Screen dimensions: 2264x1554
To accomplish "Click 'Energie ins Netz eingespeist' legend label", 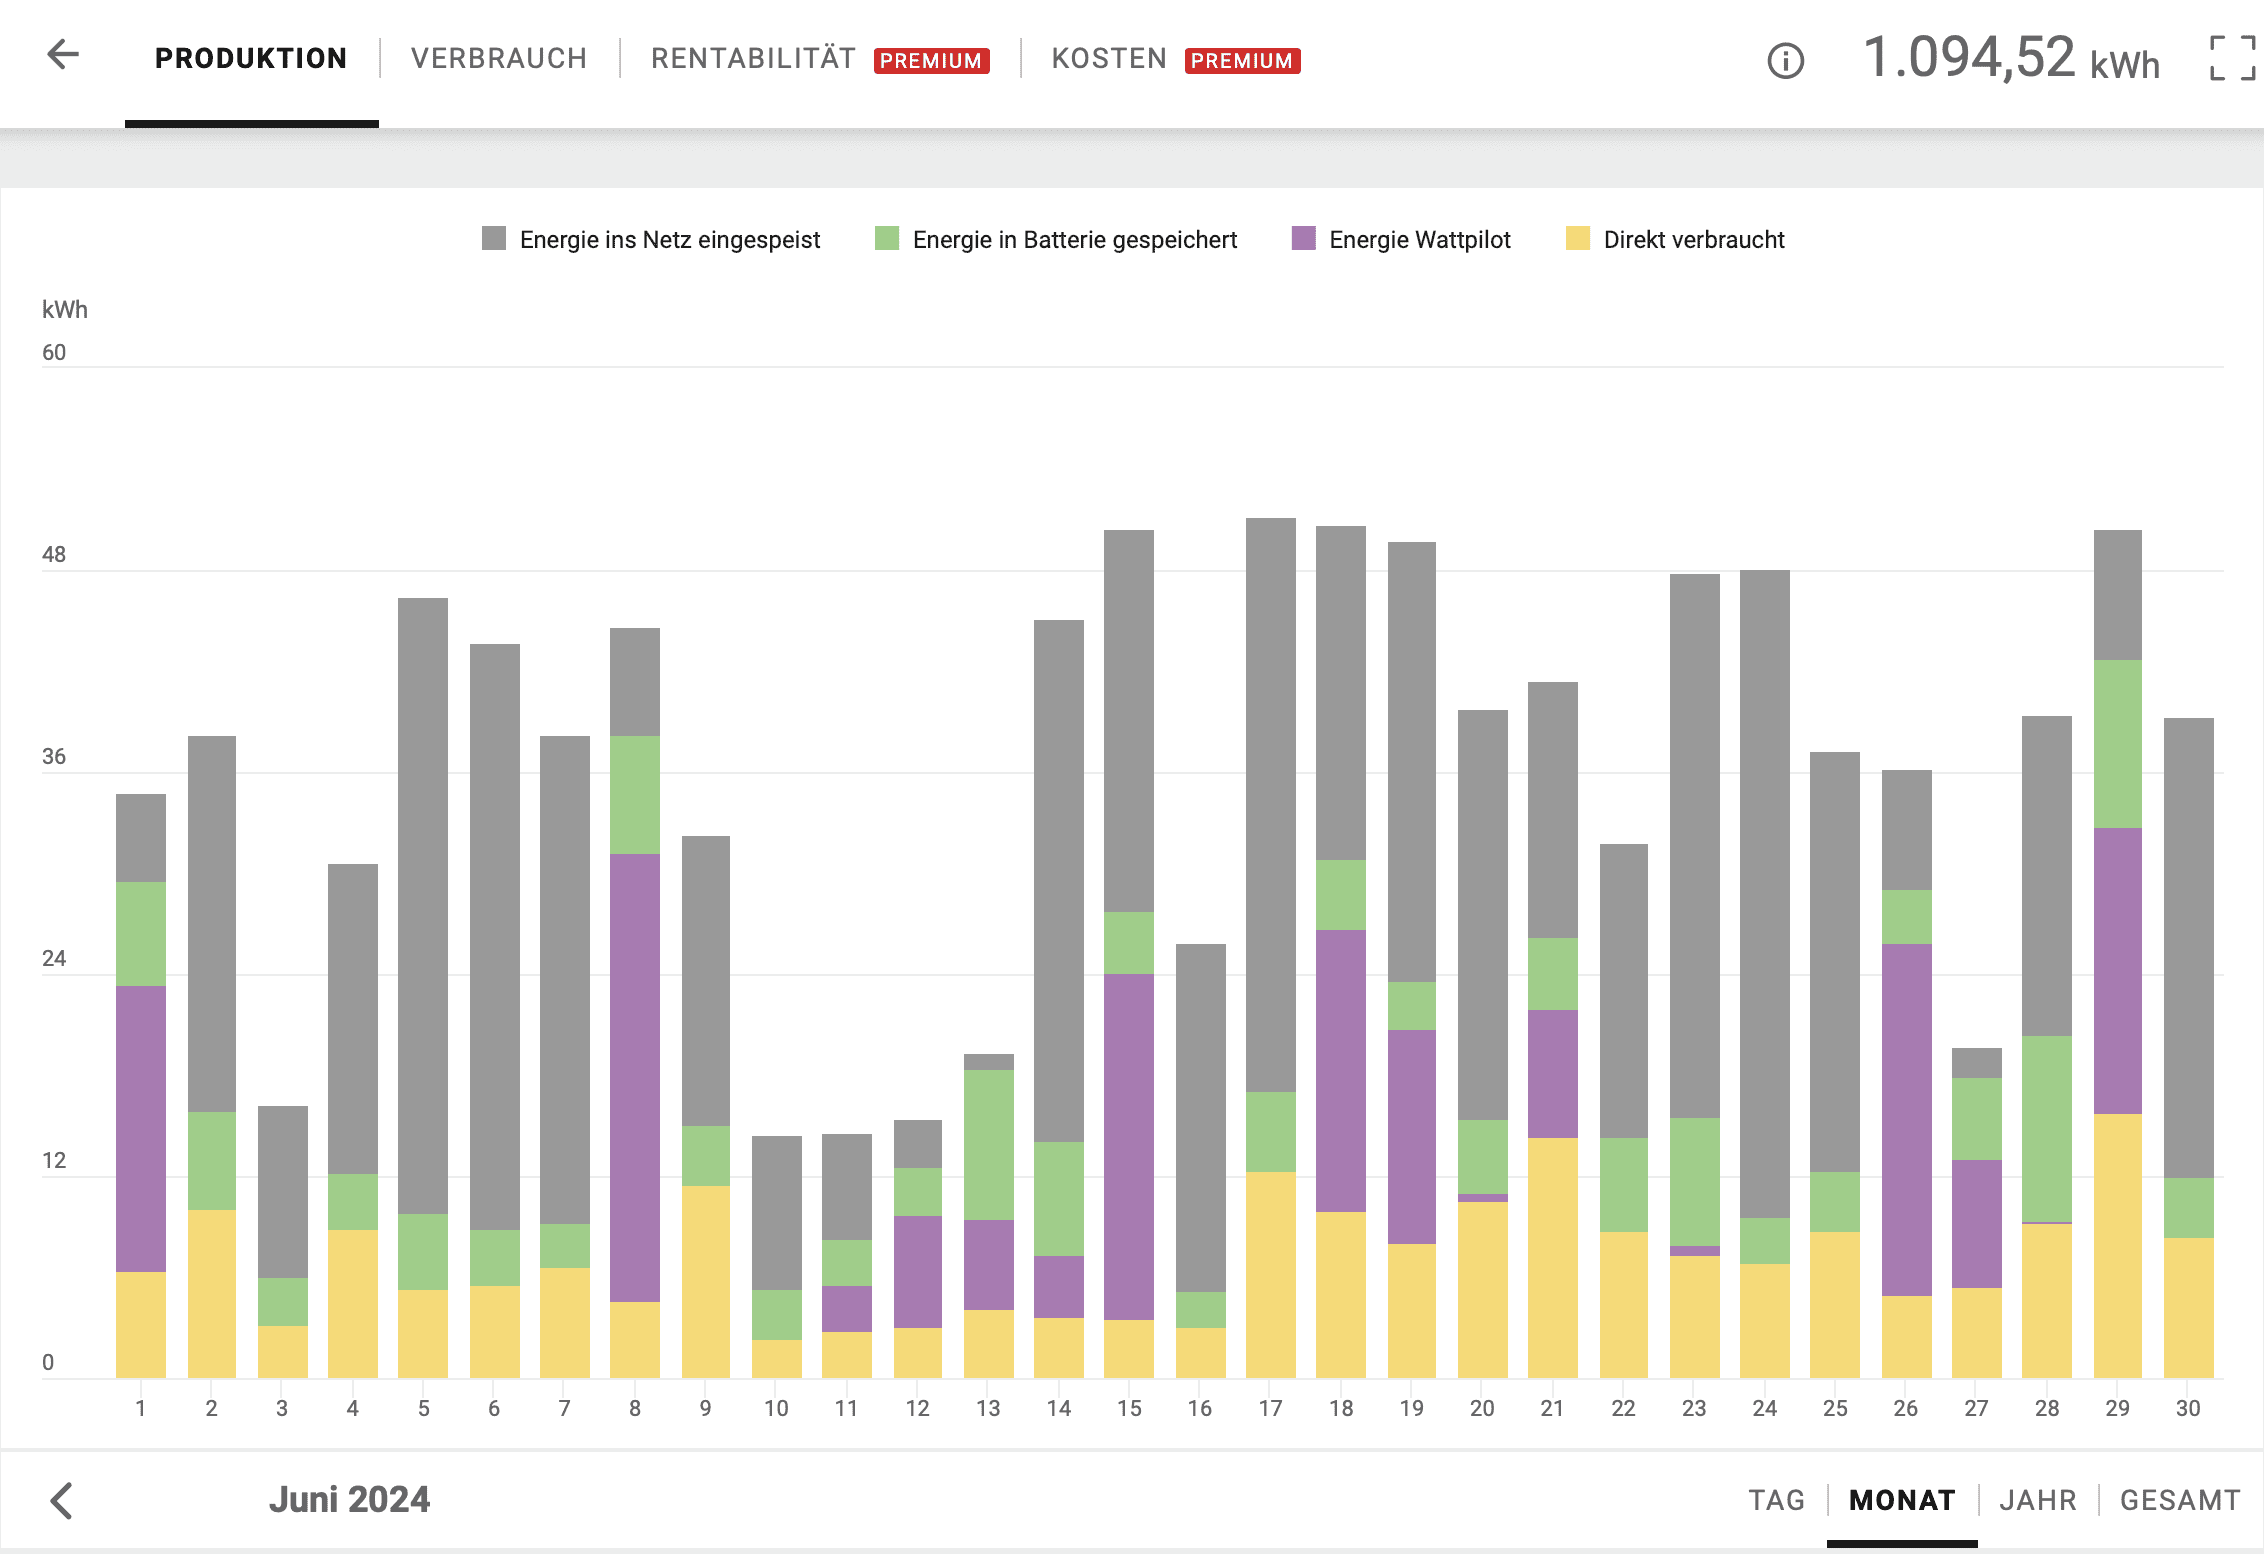I will [x=670, y=240].
